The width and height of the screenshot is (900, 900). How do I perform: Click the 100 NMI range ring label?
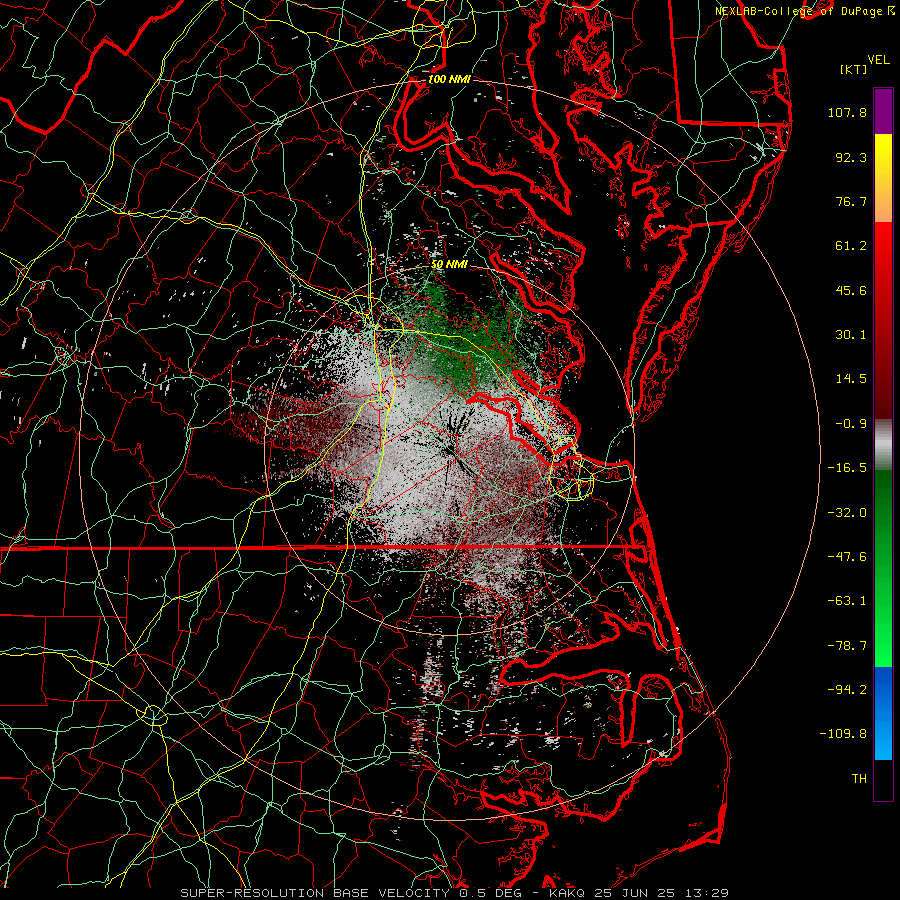point(449,79)
